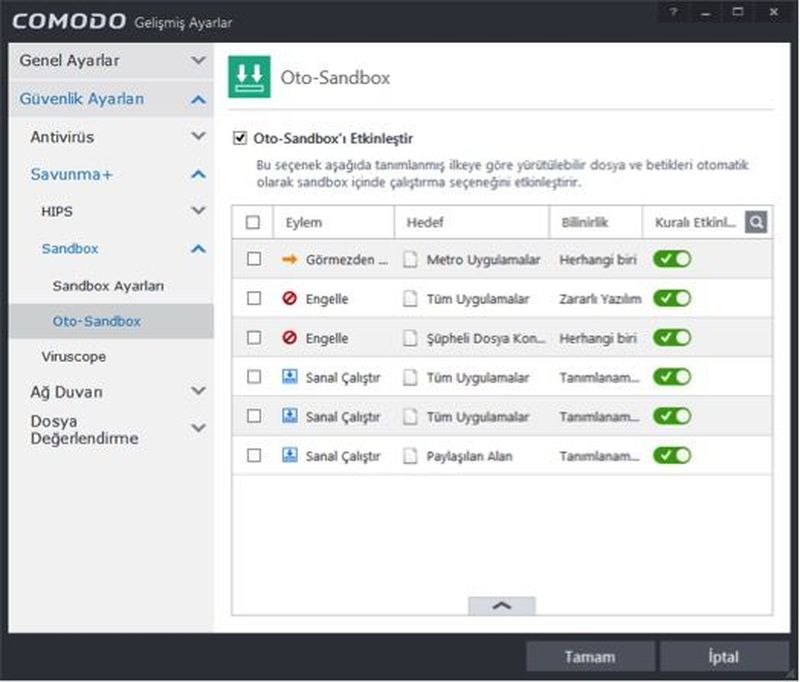The width and height of the screenshot is (800, 682).
Task: Select Viruscope in the sidebar
Action: pos(74,356)
